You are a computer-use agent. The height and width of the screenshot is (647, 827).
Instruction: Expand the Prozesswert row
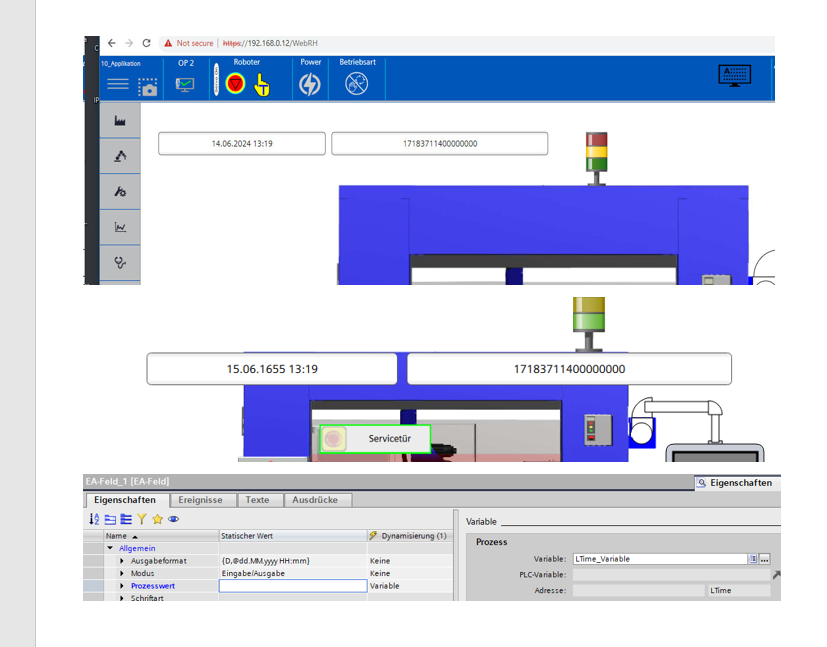click(122, 586)
